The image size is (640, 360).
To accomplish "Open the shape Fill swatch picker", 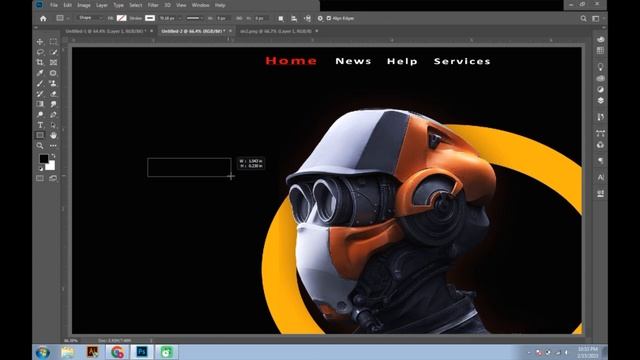I will click(122, 18).
